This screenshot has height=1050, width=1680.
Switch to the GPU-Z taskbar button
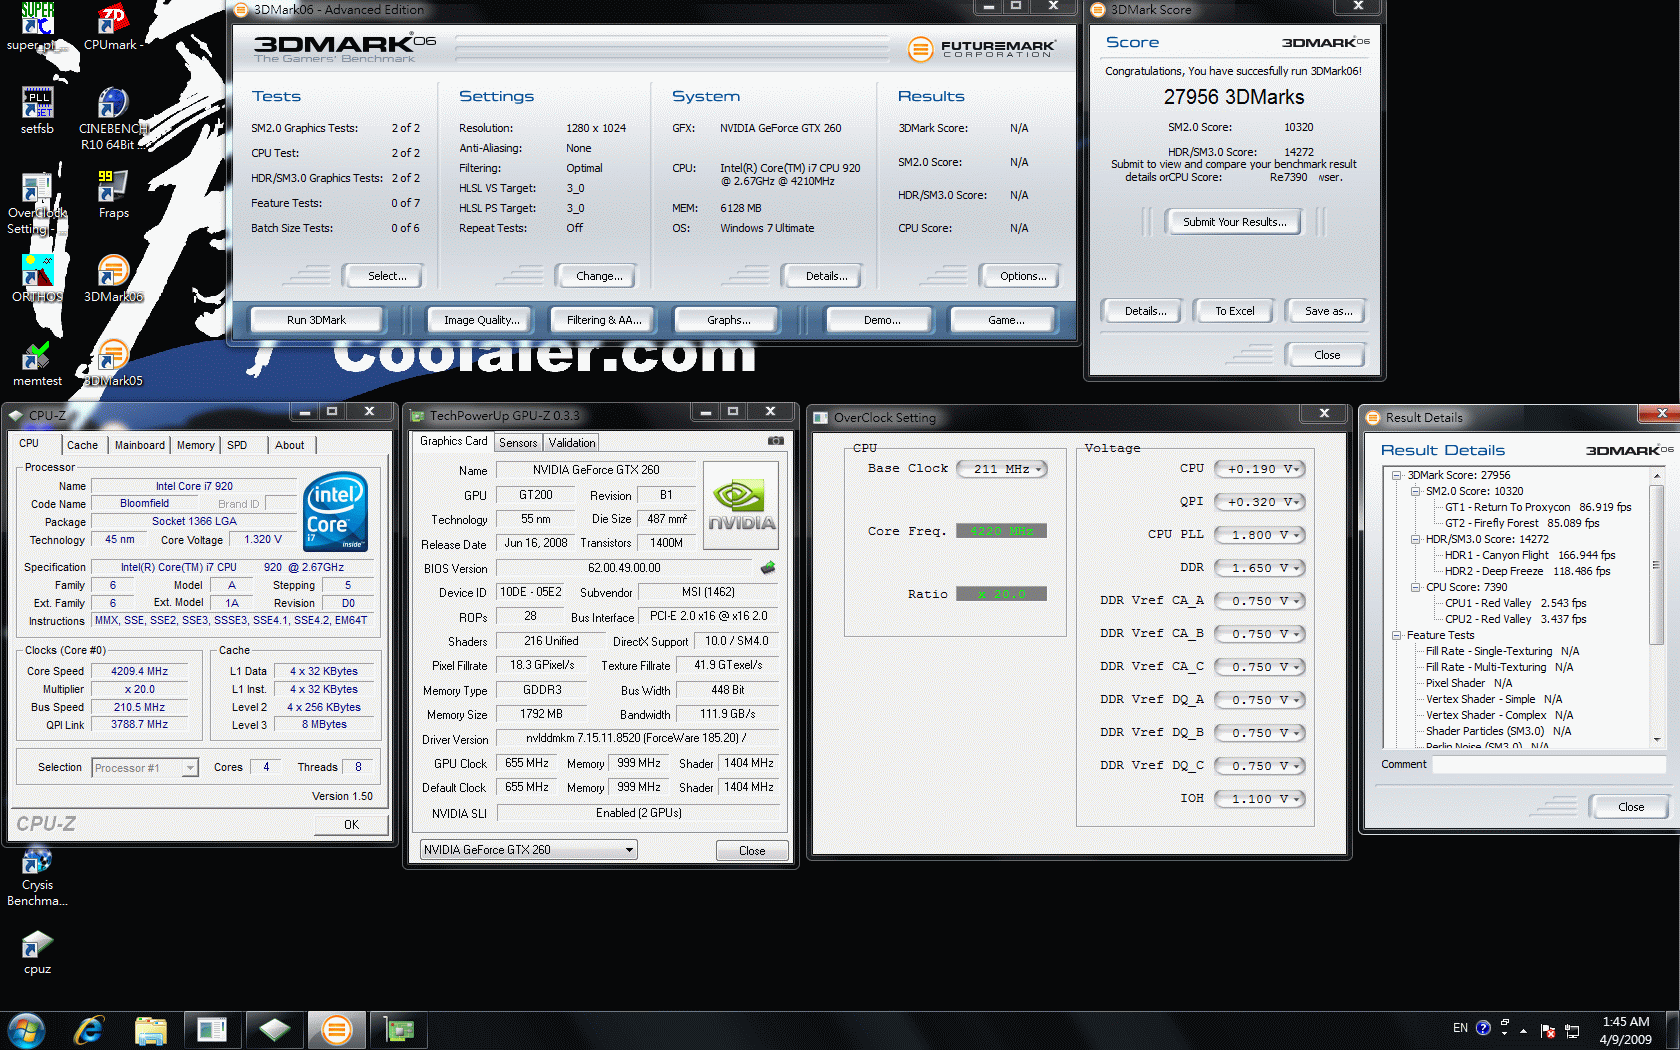(399, 1030)
